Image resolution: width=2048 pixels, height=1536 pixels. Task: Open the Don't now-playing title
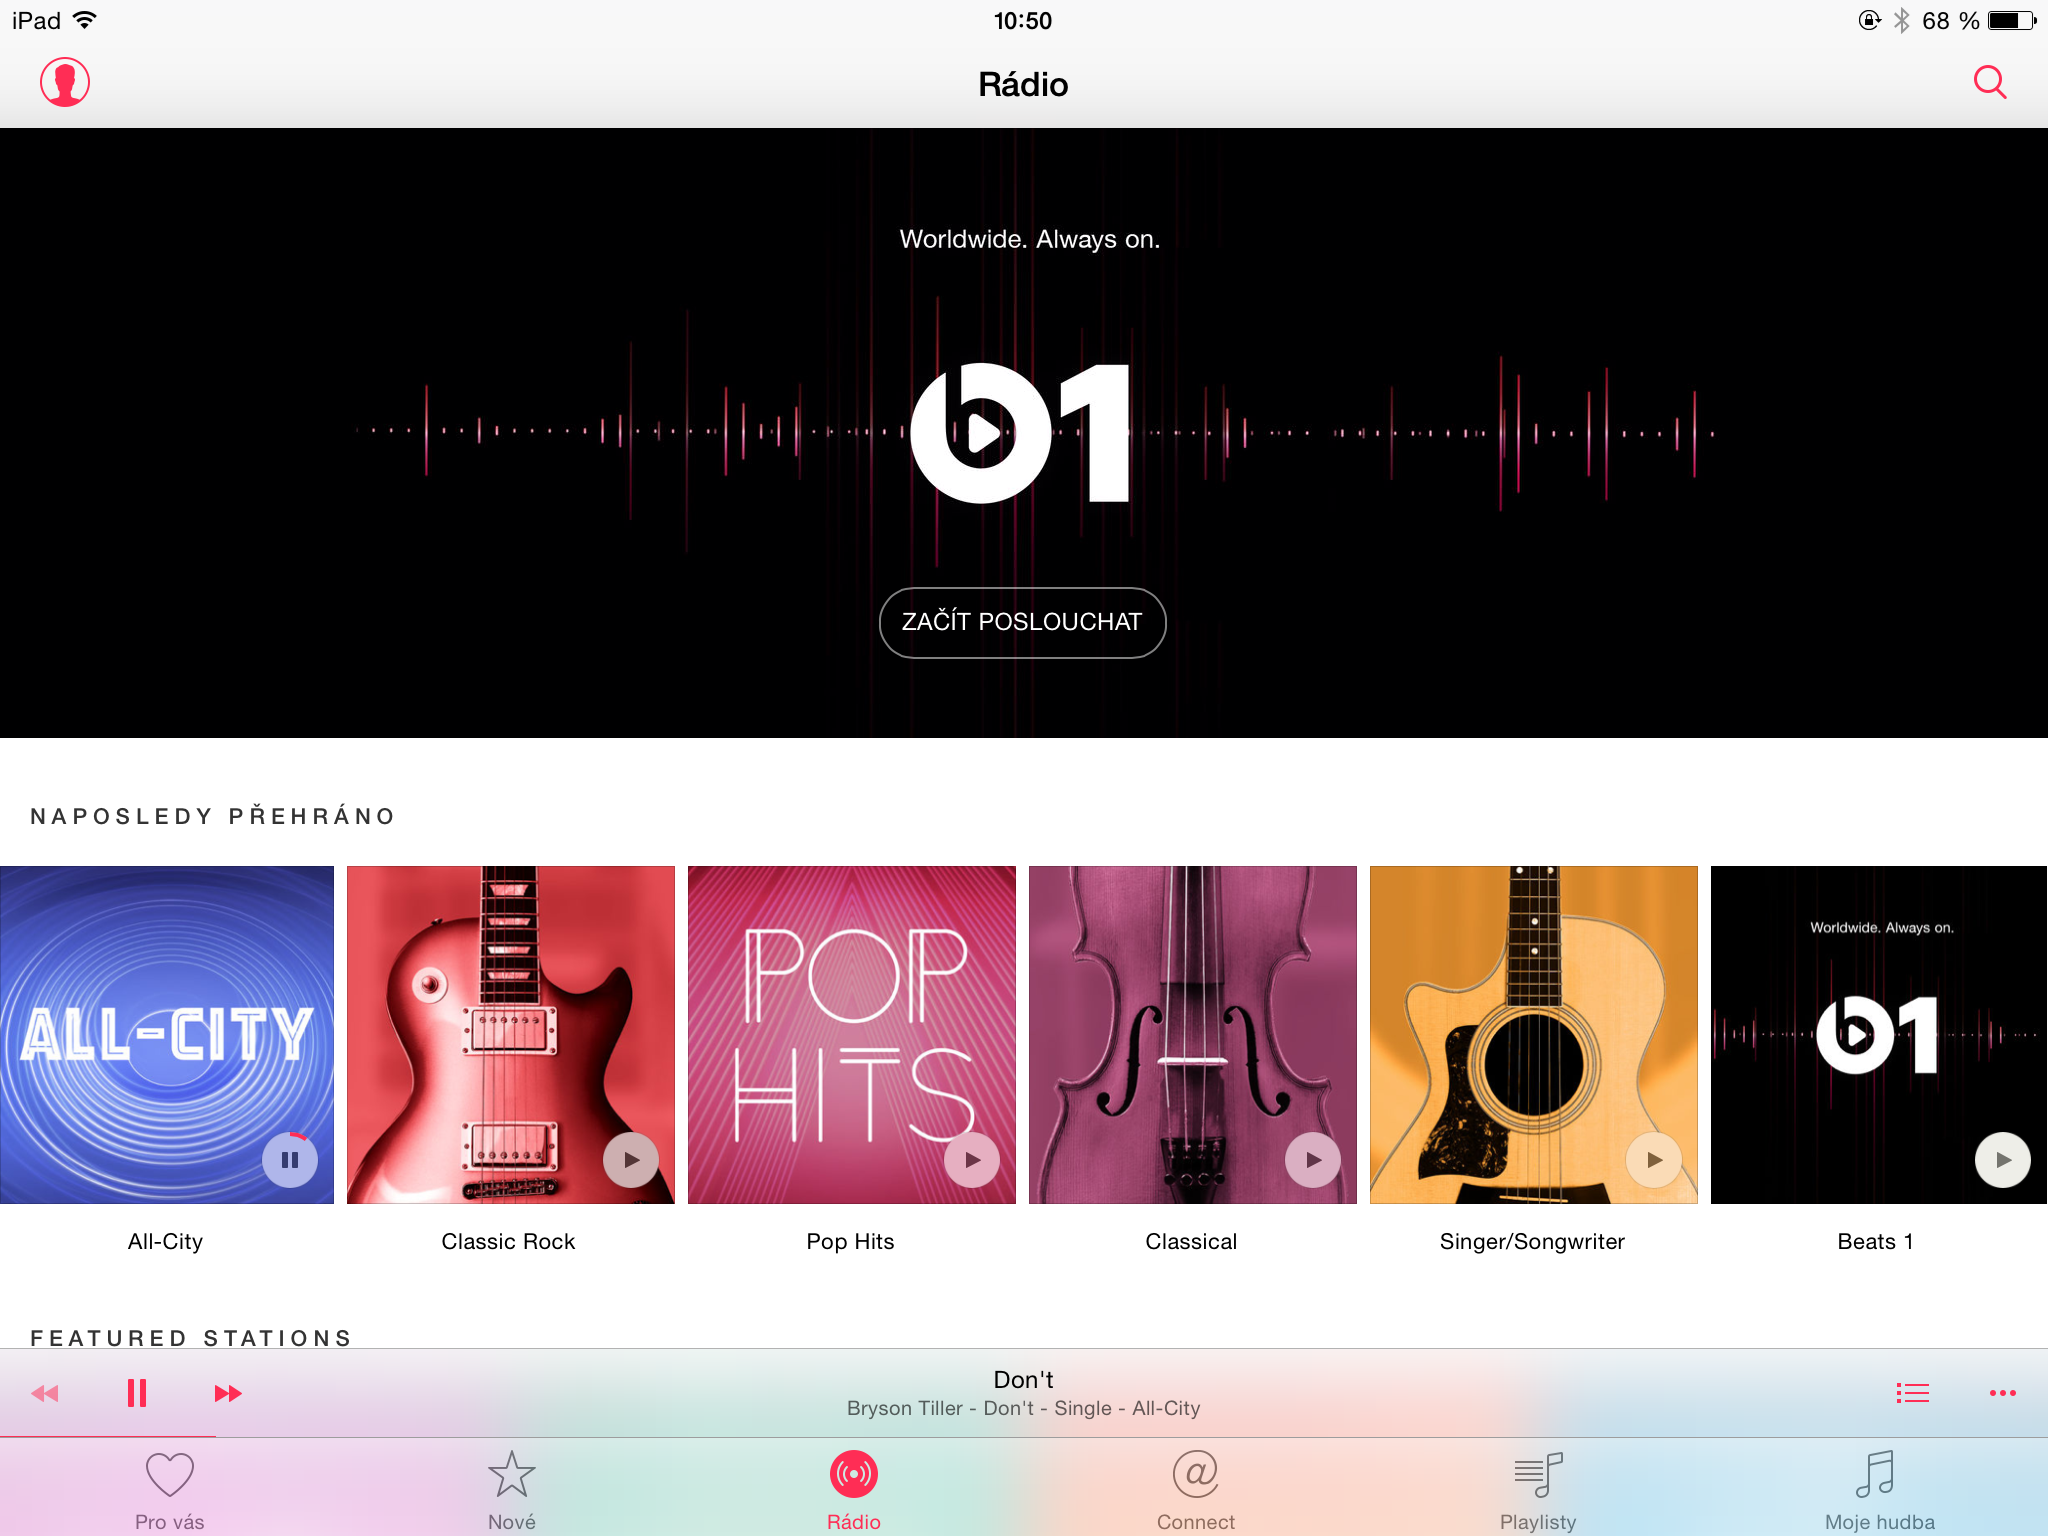tap(1023, 1379)
